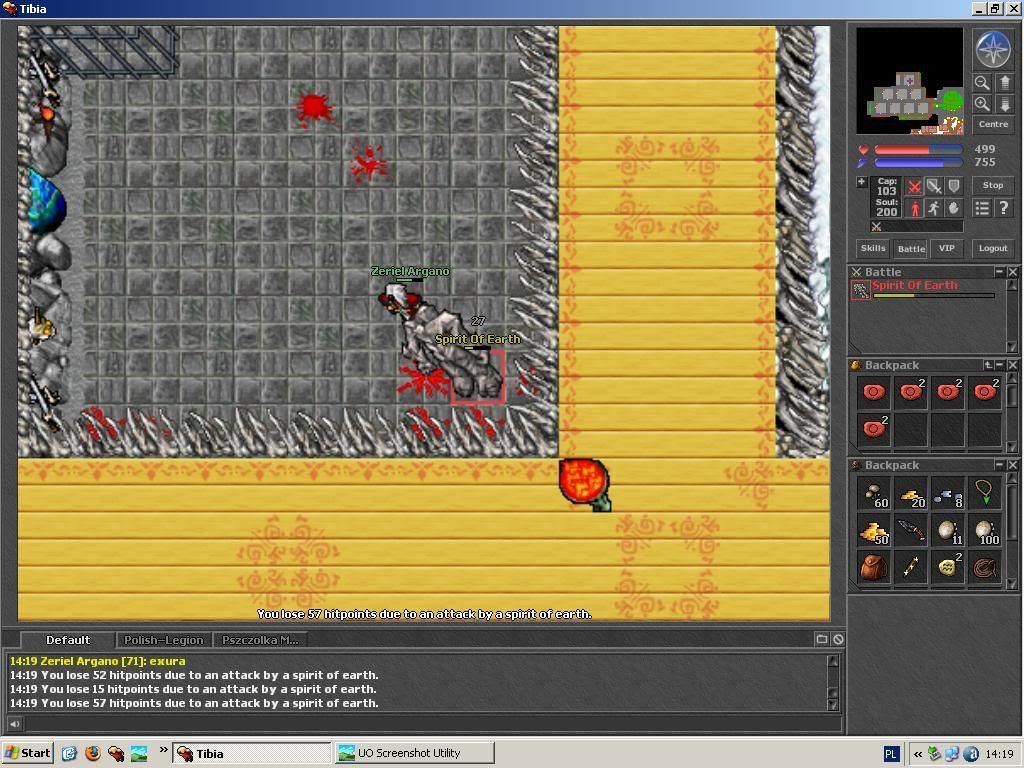Click the compass rose to move minimap

tap(993, 50)
